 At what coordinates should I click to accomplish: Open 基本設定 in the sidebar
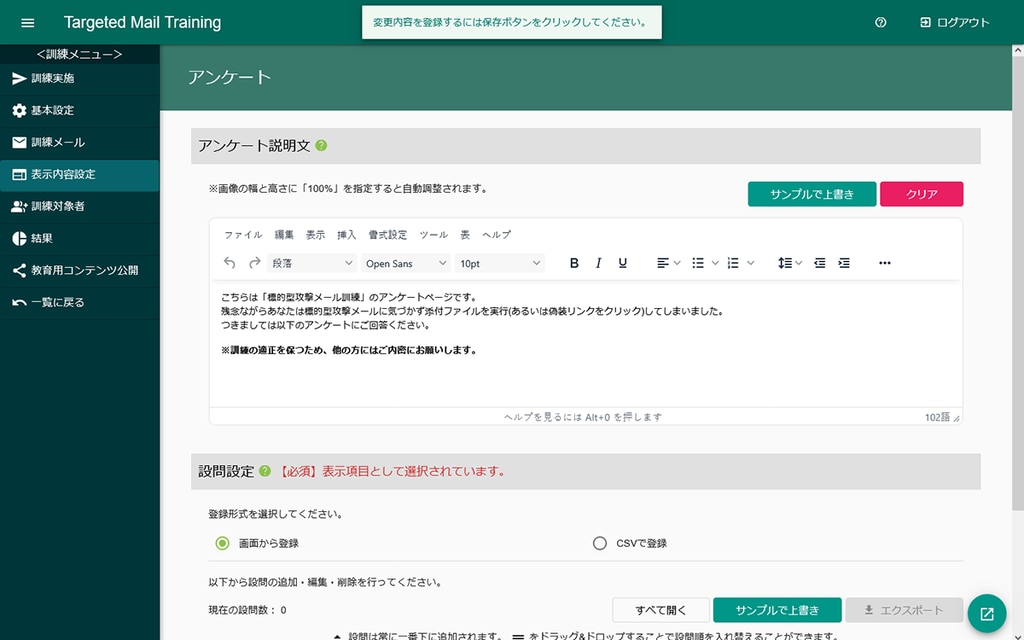[x=80, y=110]
